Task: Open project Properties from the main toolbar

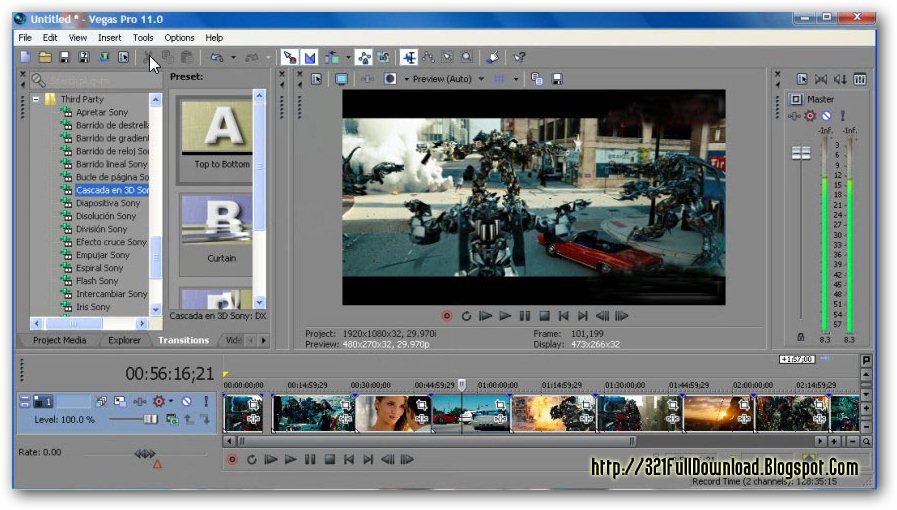Action: click(x=123, y=57)
